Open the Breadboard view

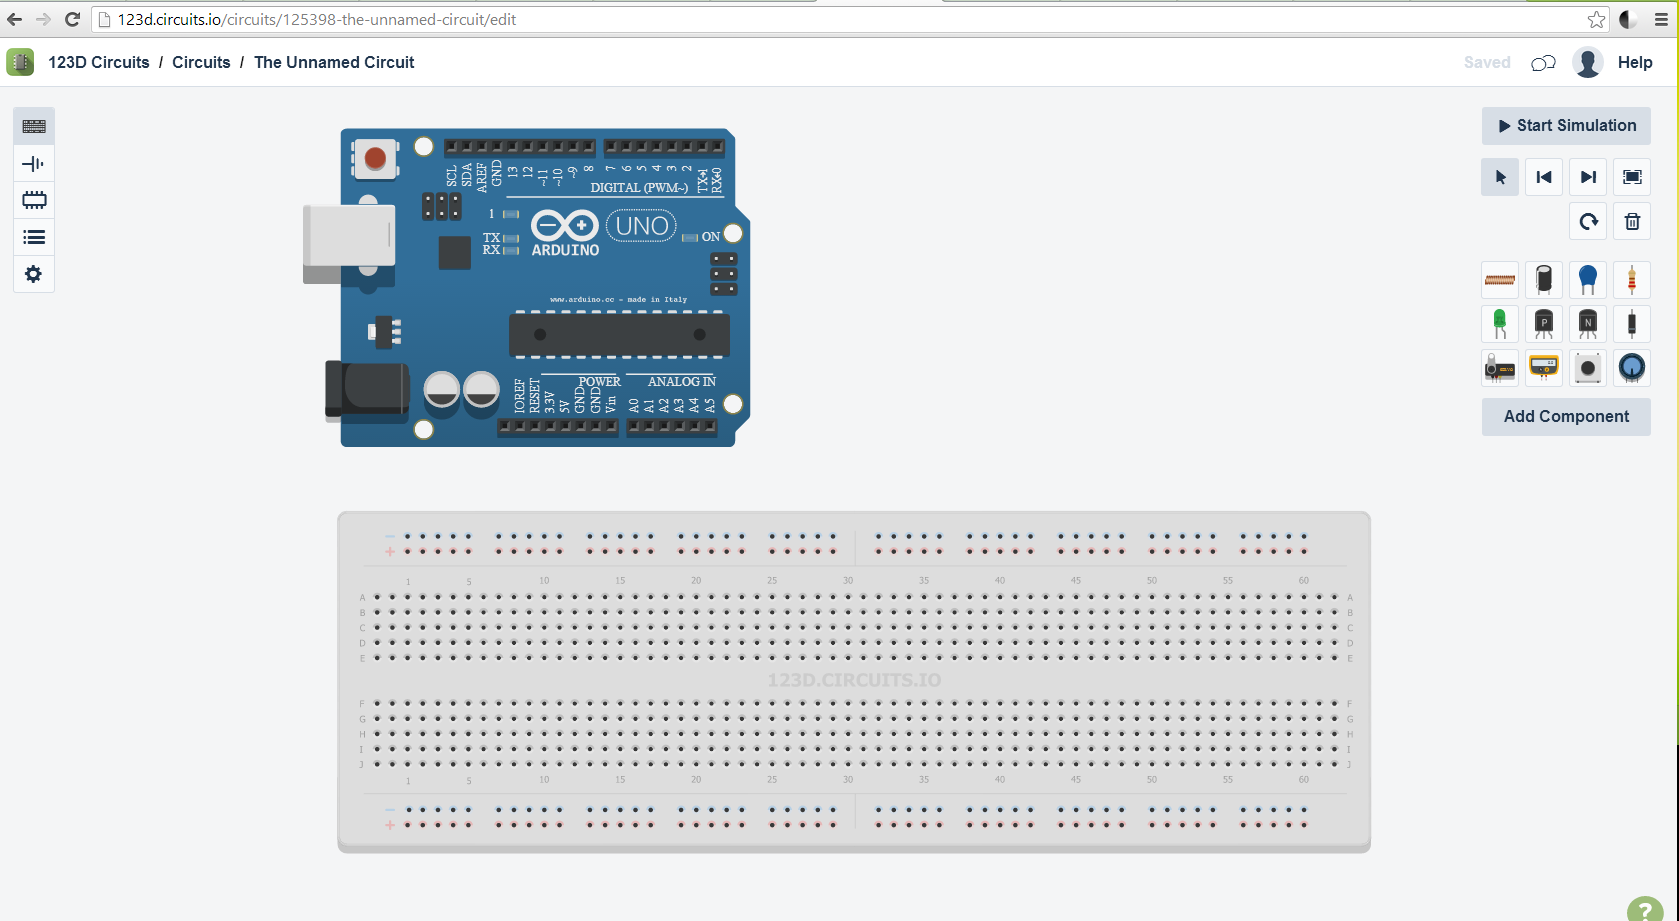click(x=33, y=126)
